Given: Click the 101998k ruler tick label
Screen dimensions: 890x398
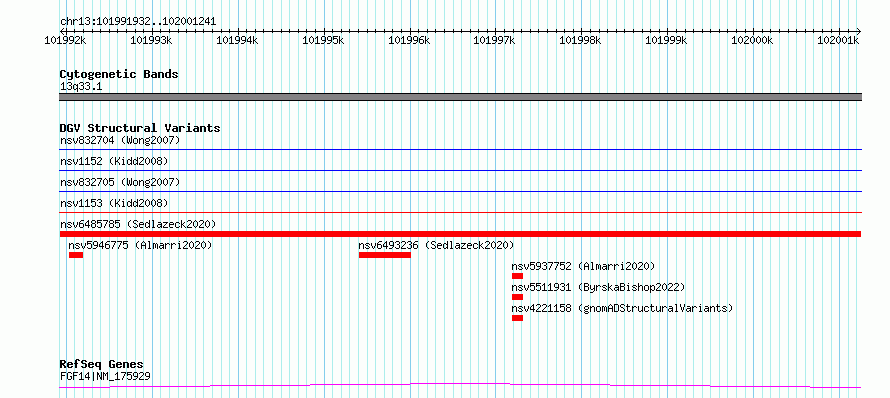Looking at the screenshot, I should [580, 40].
